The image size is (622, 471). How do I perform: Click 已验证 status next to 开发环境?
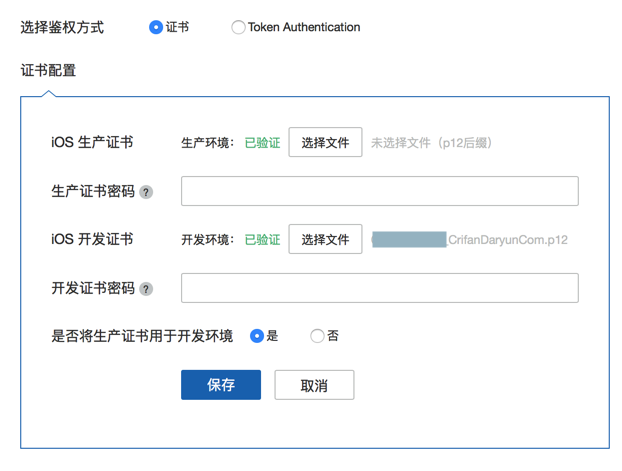click(262, 240)
